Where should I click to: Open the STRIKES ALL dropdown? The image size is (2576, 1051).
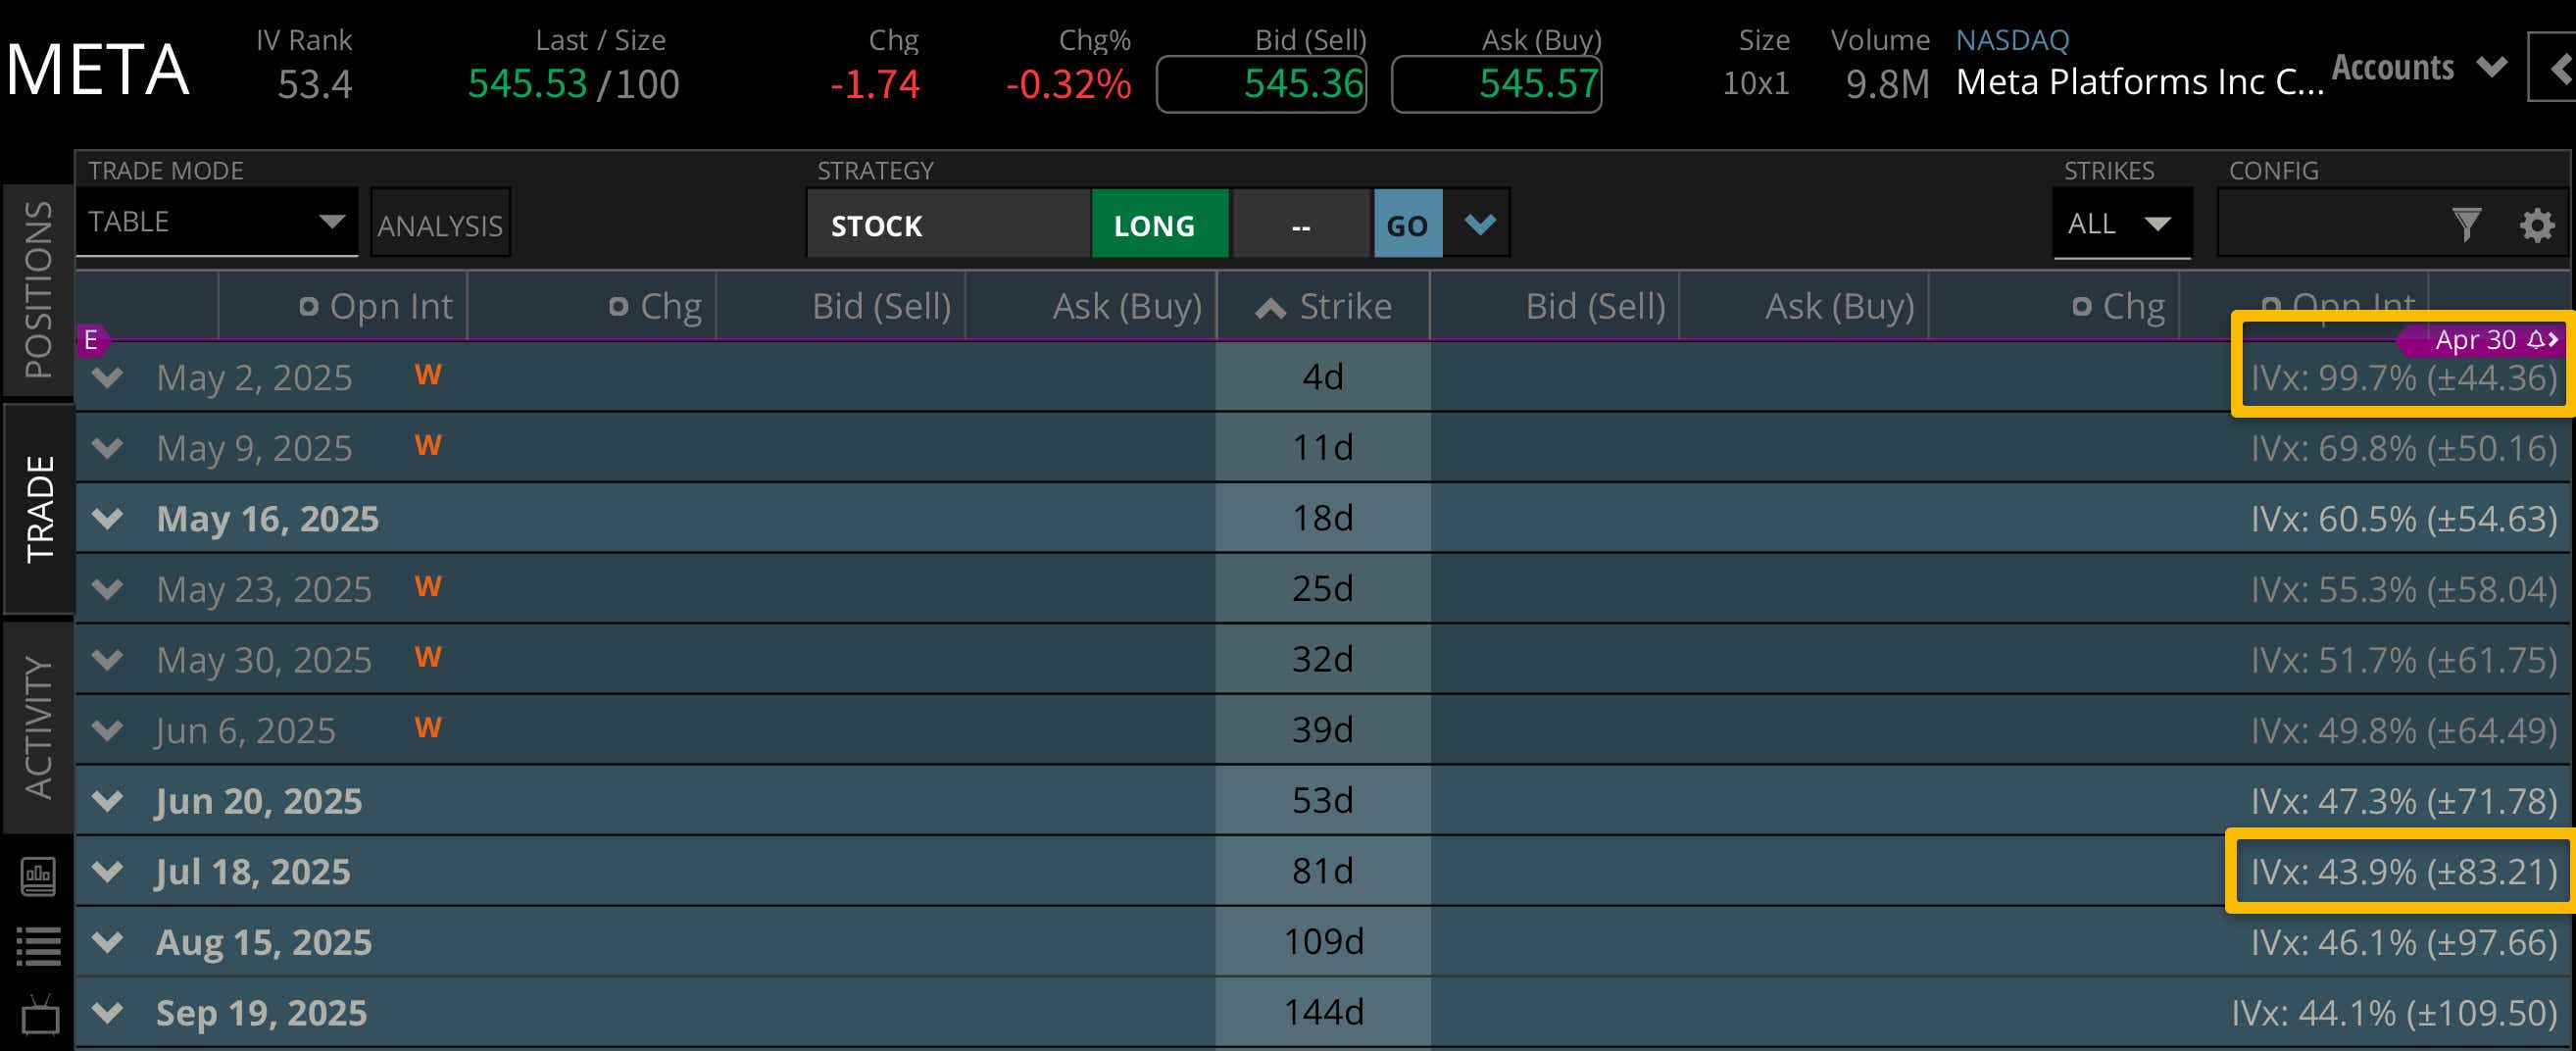2120,223
